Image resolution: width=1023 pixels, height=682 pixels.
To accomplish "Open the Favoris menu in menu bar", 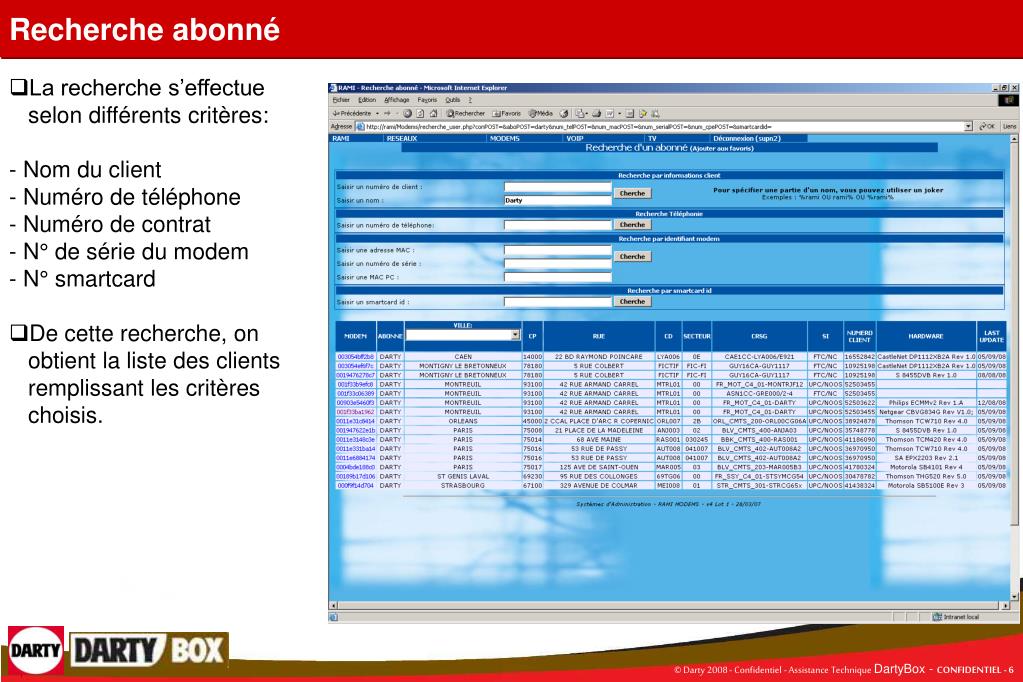I will coord(427,100).
